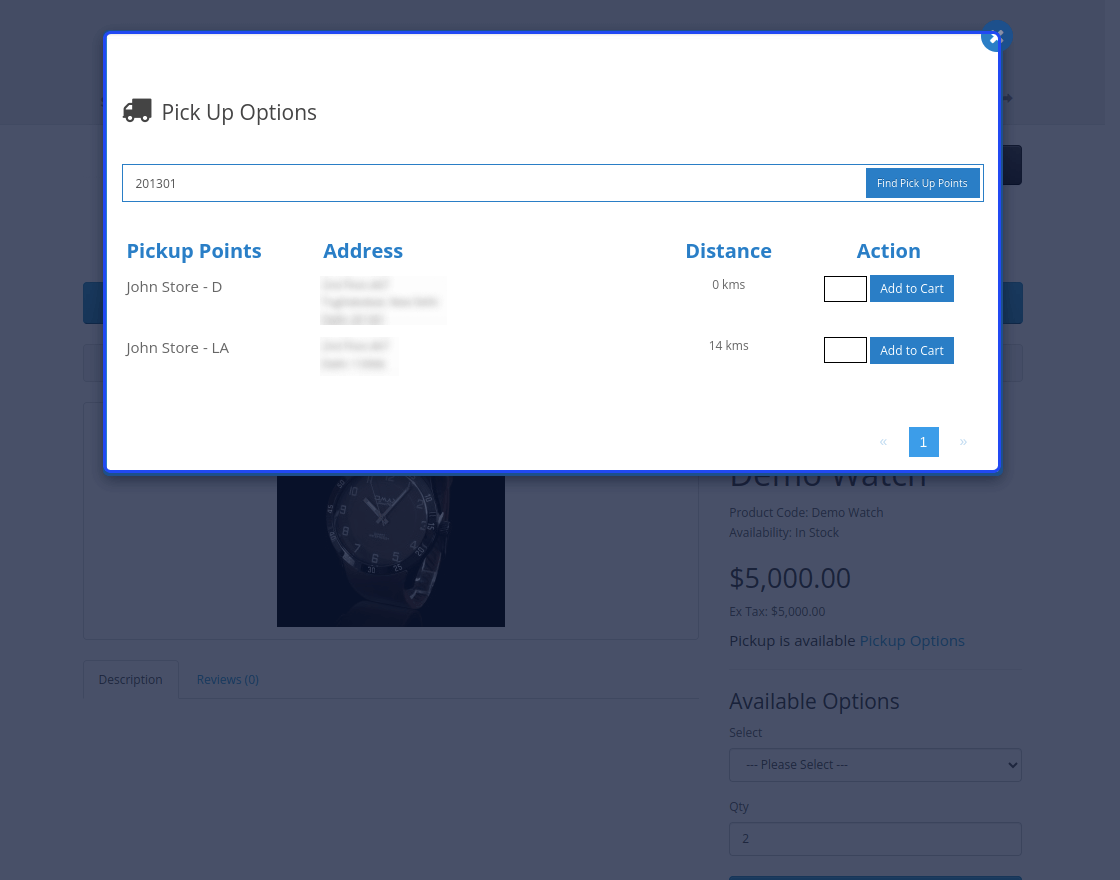Switch to the Reviews (0) tab

coord(227,679)
